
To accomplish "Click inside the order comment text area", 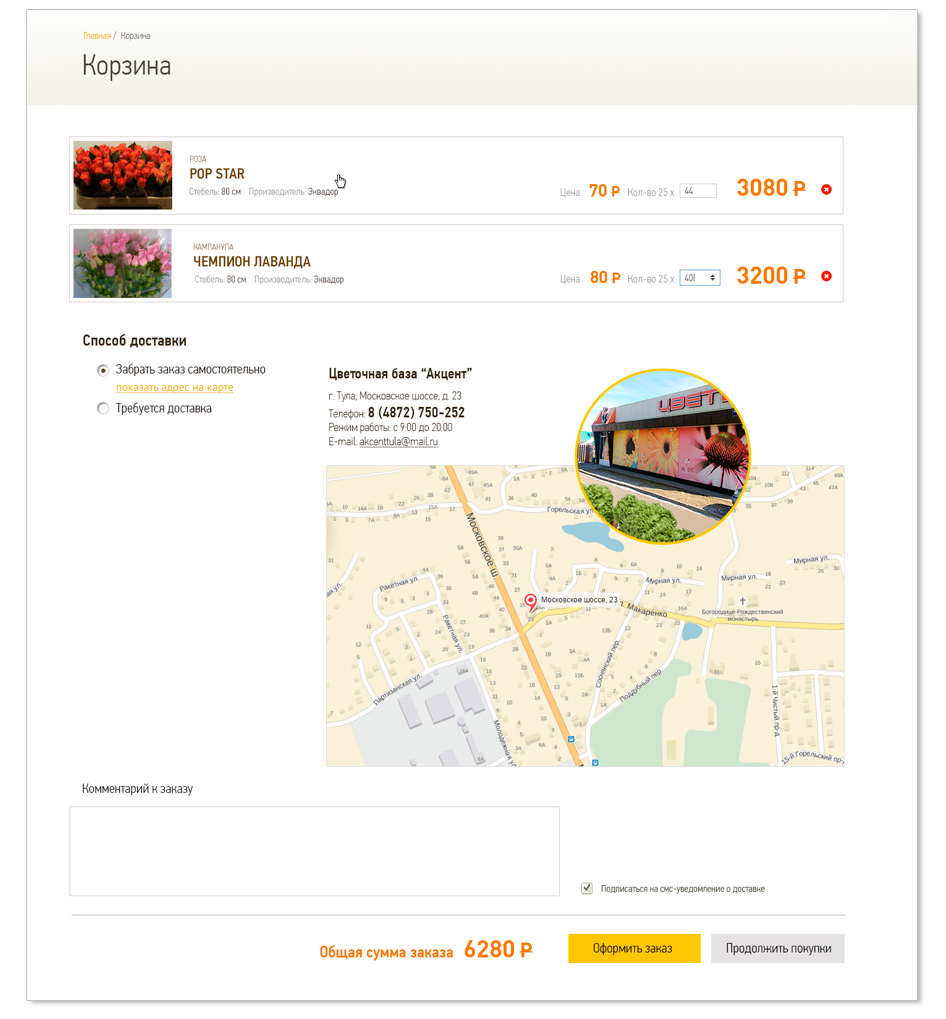I will (314, 851).
